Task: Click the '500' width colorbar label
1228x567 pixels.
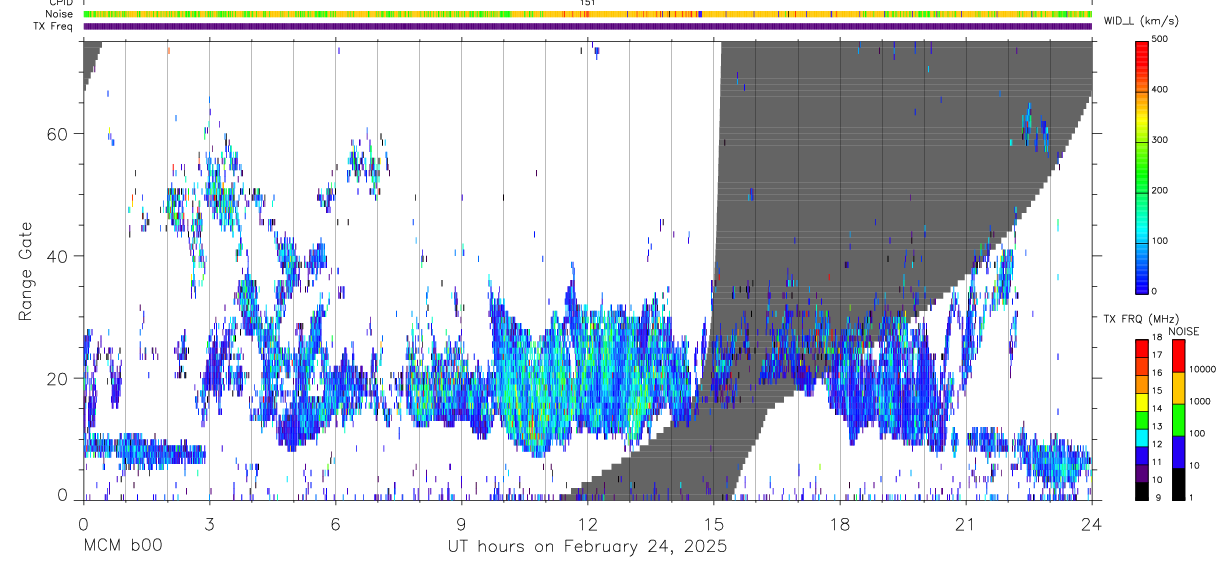Action: click(x=1160, y=39)
